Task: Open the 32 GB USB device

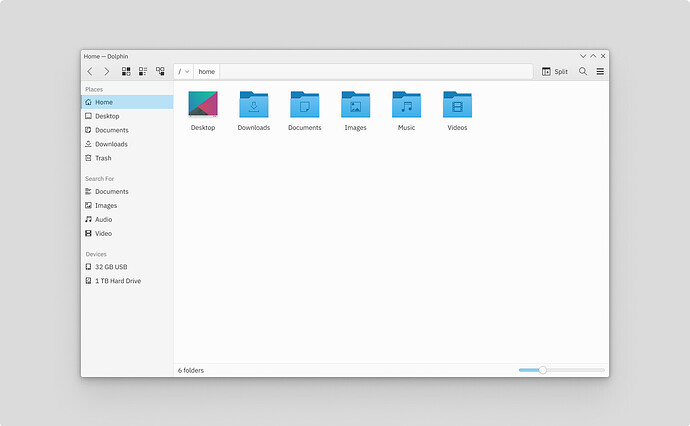Action: click(x=111, y=267)
